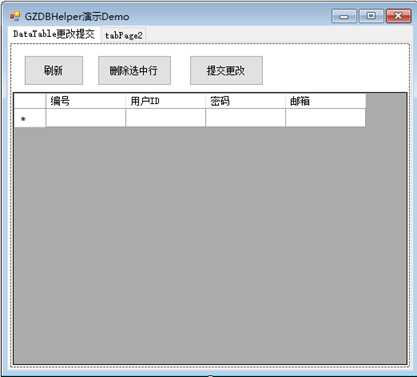Viewport: 417px width, 377px height.
Task: Click the 邮箱 column header
Action: click(326, 101)
